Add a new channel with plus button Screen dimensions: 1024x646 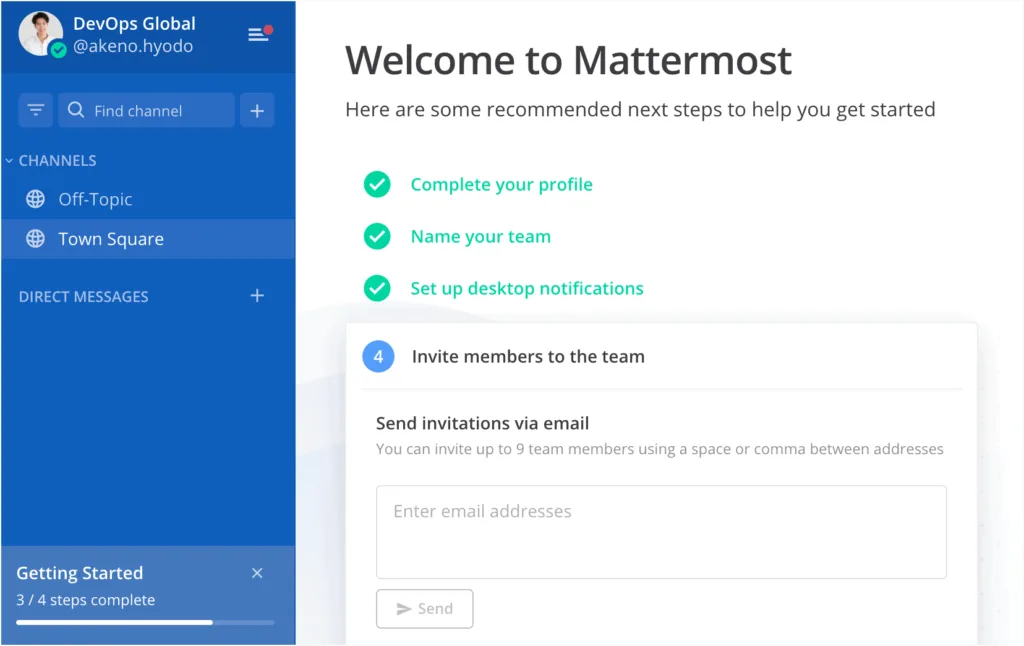tap(257, 110)
